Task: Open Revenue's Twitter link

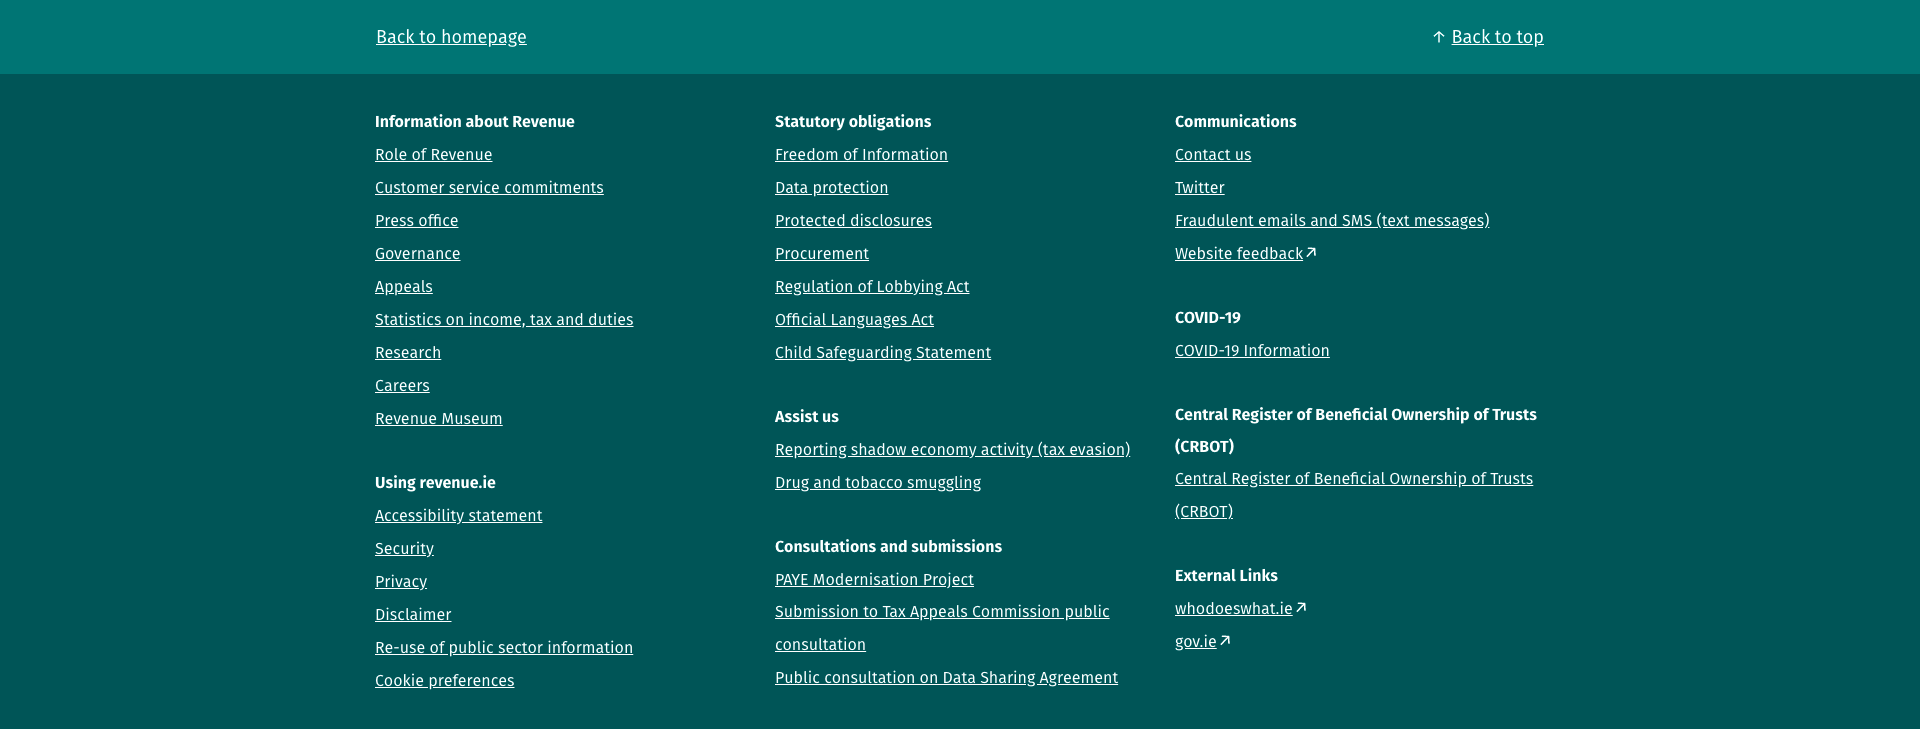Action: pos(1199,188)
